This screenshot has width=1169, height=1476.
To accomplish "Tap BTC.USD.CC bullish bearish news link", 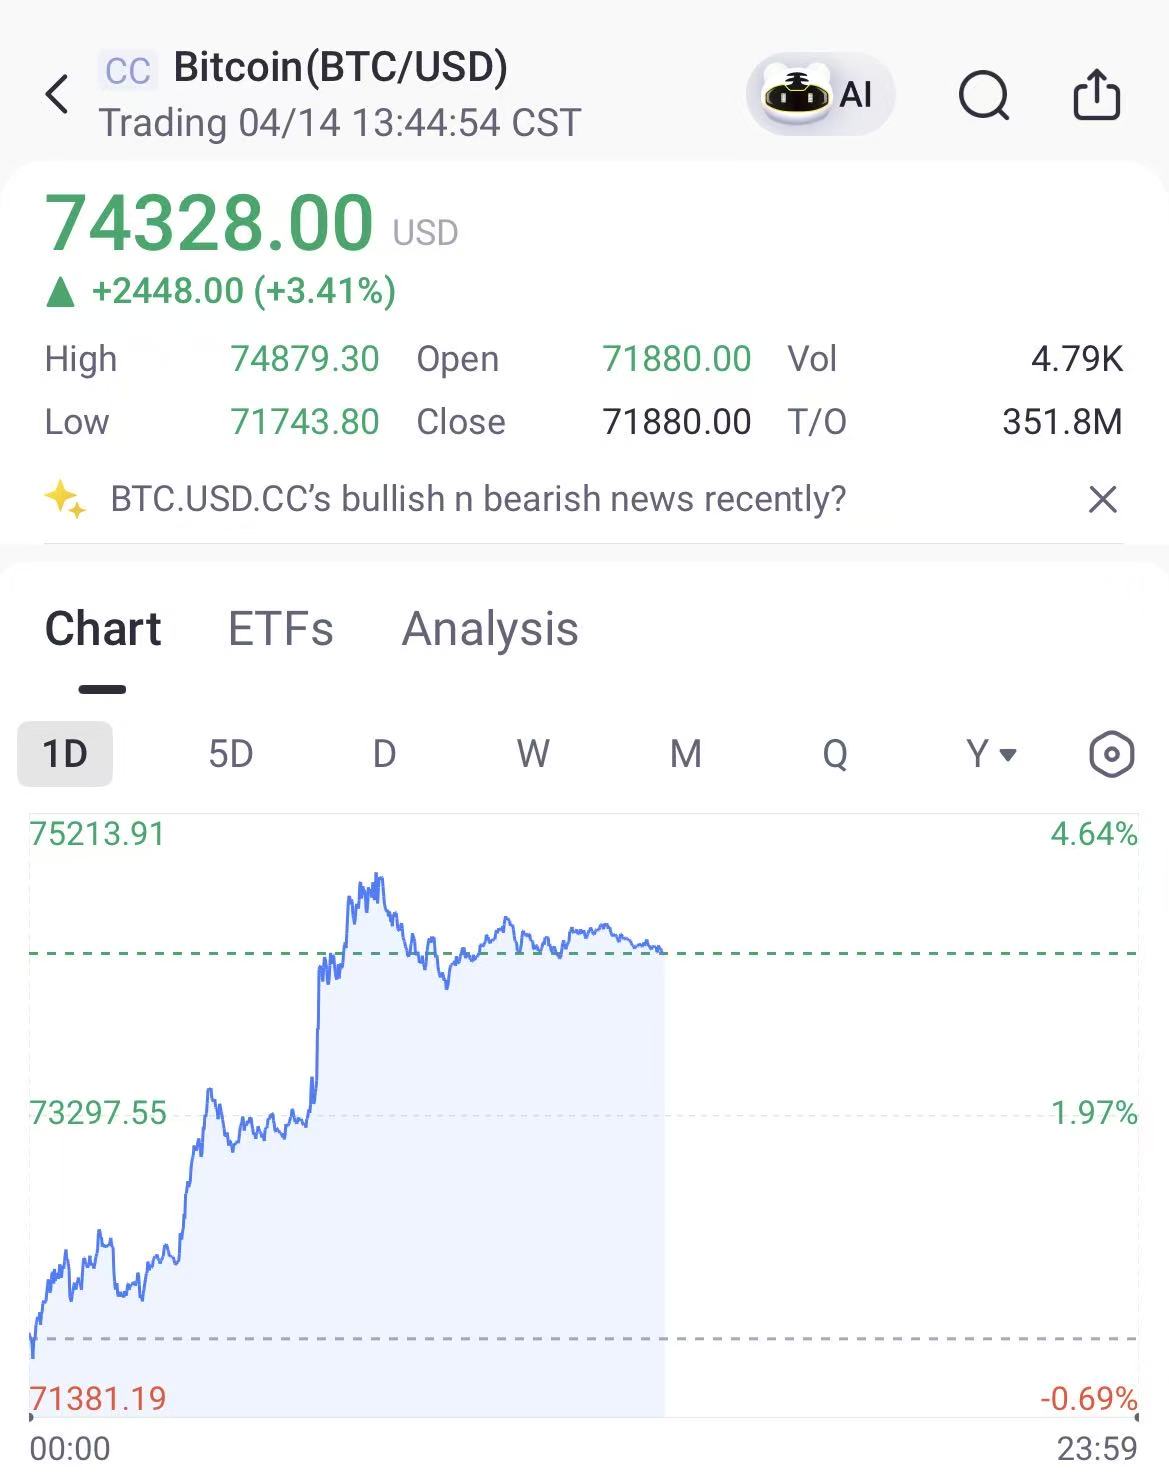I will pos(478,499).
